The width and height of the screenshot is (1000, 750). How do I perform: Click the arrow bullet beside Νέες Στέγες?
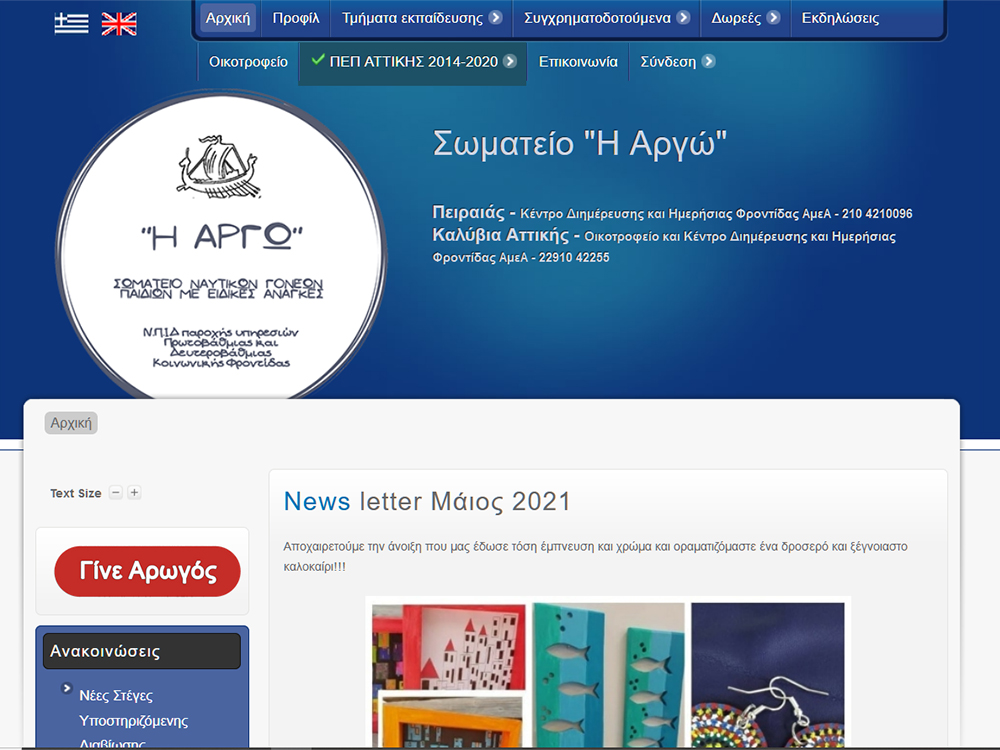tap(66, 688)
